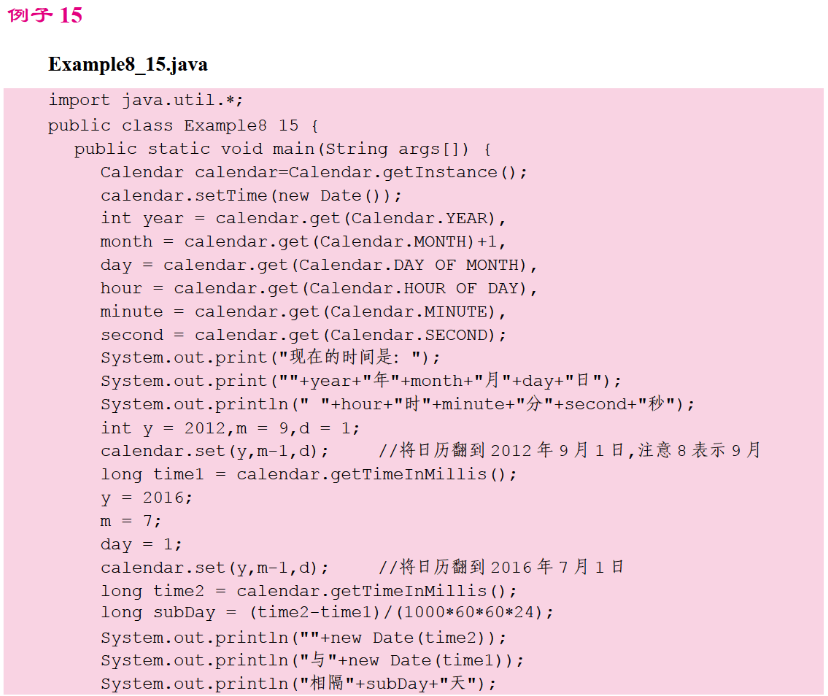This screenshot has width=828, height=696.
Task: Click the Example8_15.java file title
Action: (x=128, y=65)
